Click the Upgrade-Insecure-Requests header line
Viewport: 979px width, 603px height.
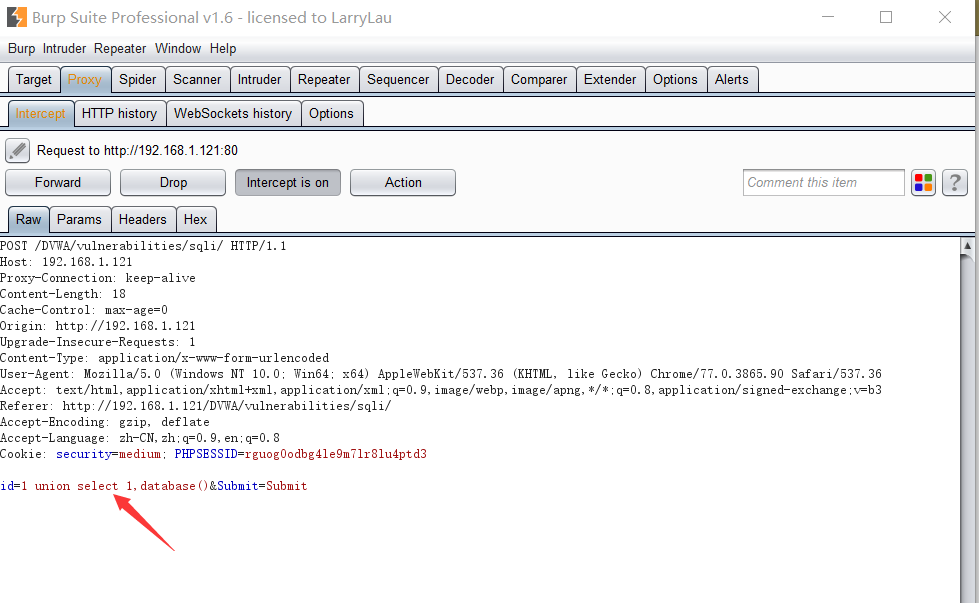[98, 342]
